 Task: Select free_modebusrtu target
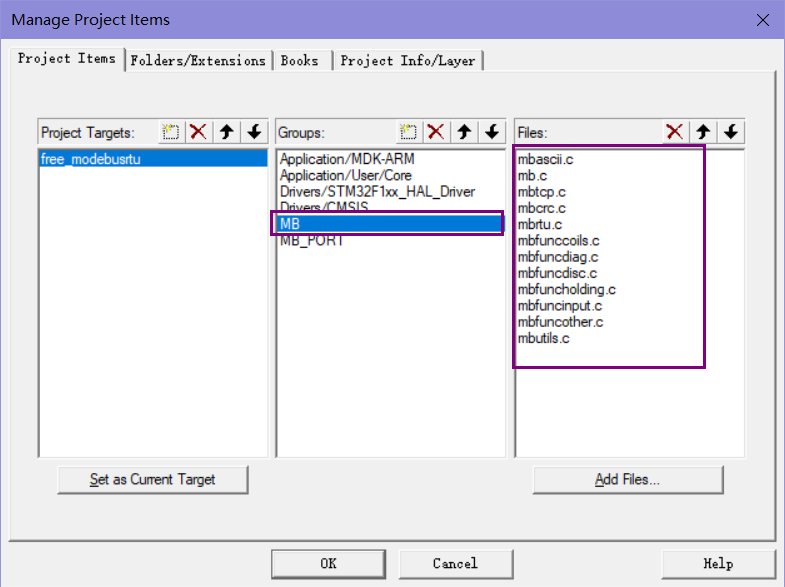153,159
